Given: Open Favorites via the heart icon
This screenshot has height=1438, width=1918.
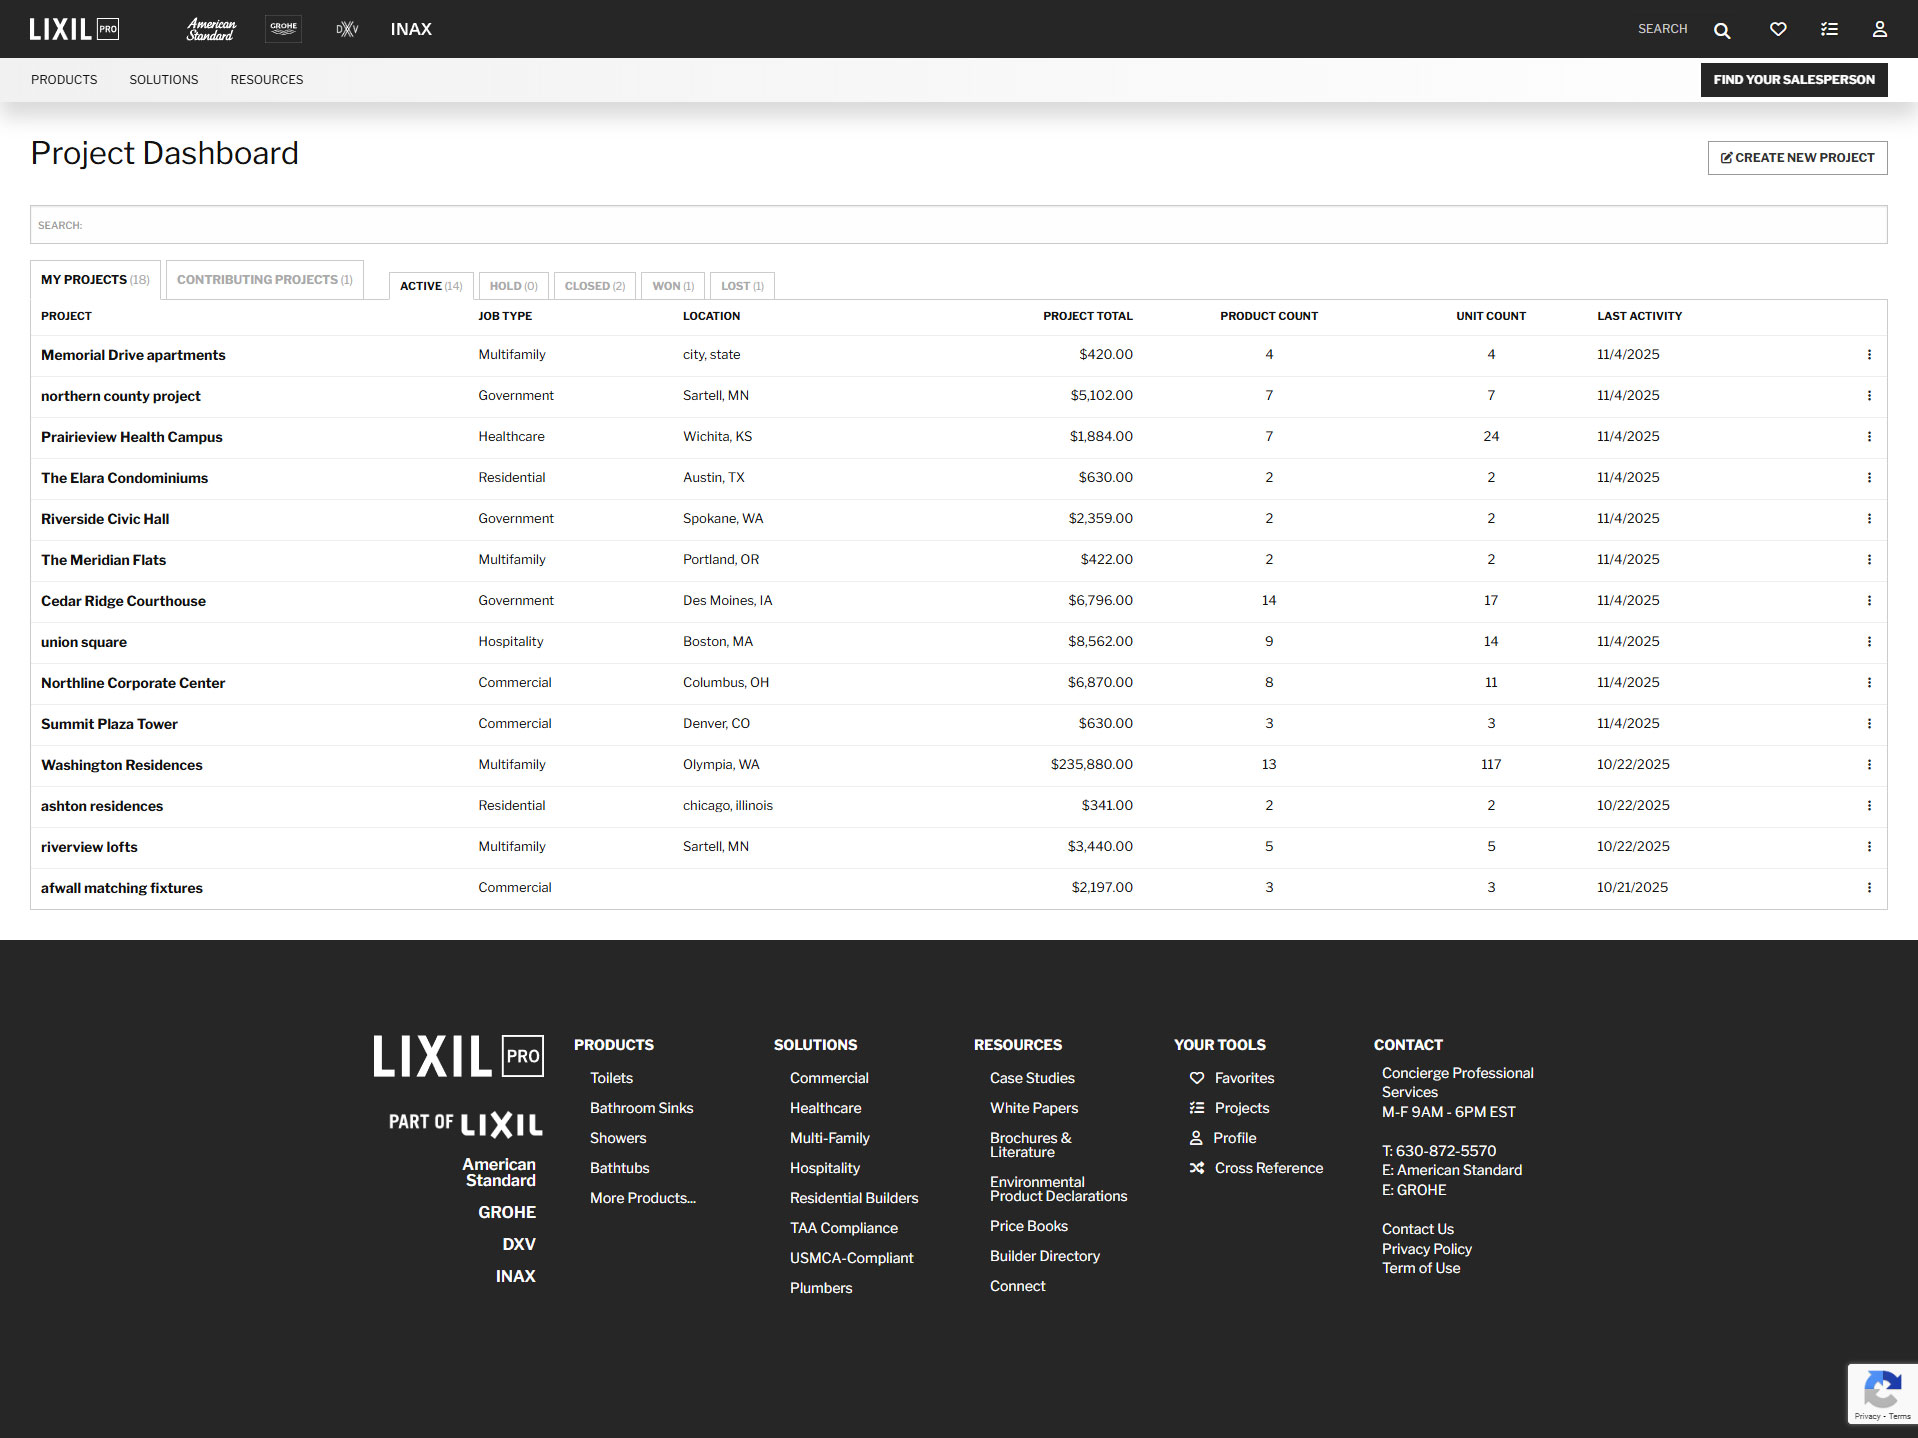Looking at the screenshot, I should 1778,29.
